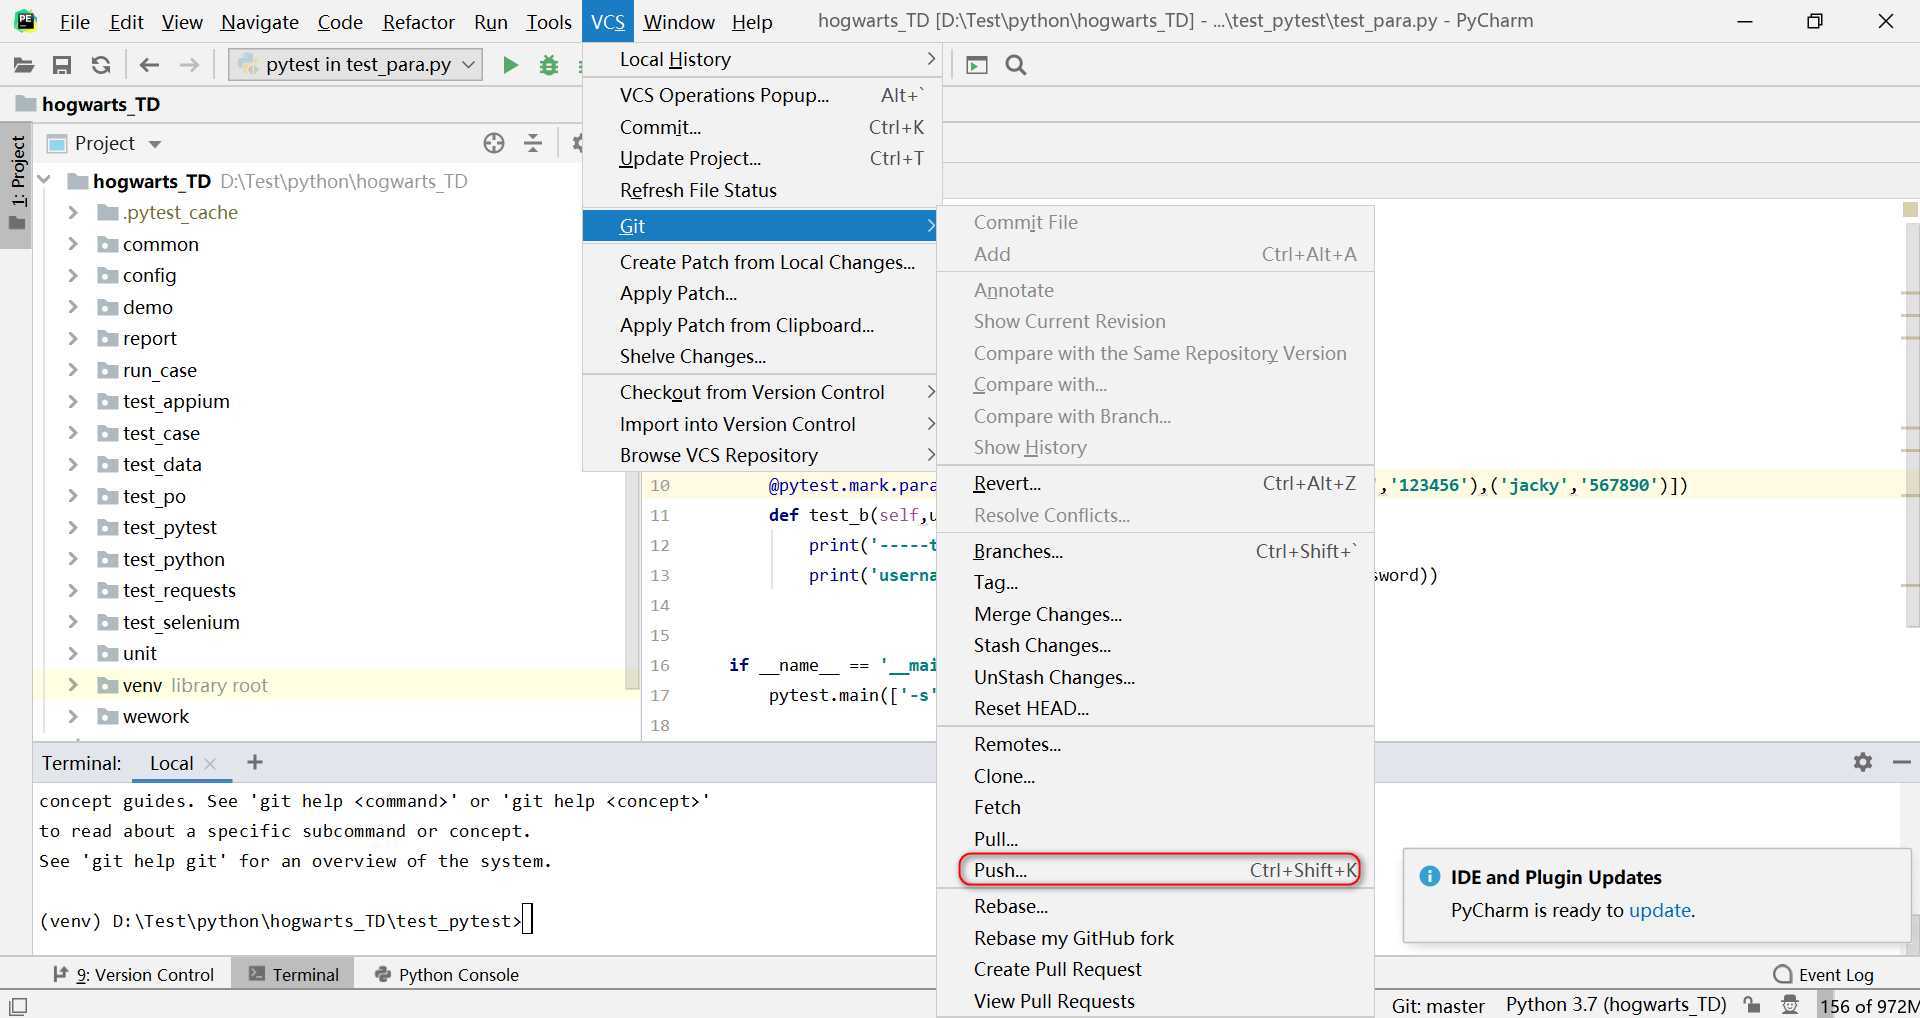Viewport: 1920px width, 1018px height.
Task: Click the inspector hat icon in status bar
Action: coord(1790,1005)
